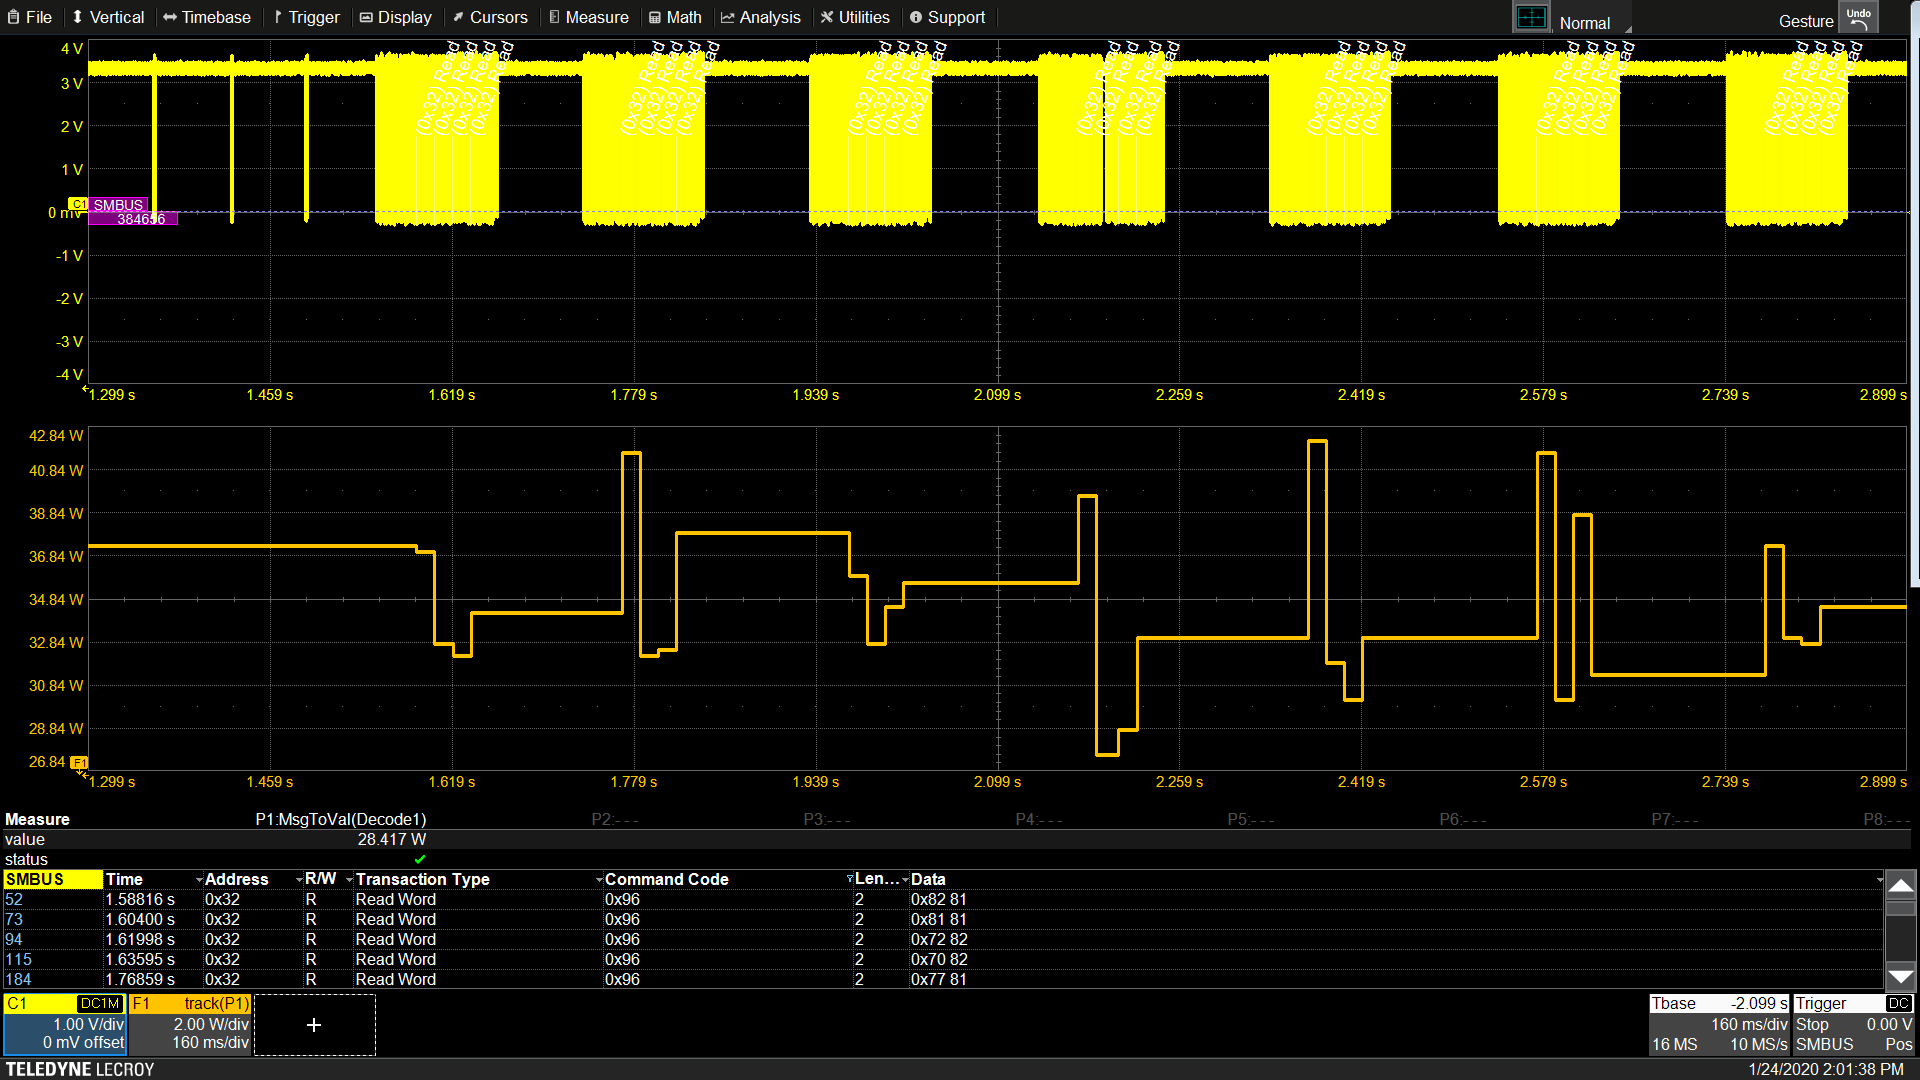Click the Undo gesture button
Image resolution: width=1920 pixels, height=1080 pixels.
pyautogui.click(x=1858, y=18)
